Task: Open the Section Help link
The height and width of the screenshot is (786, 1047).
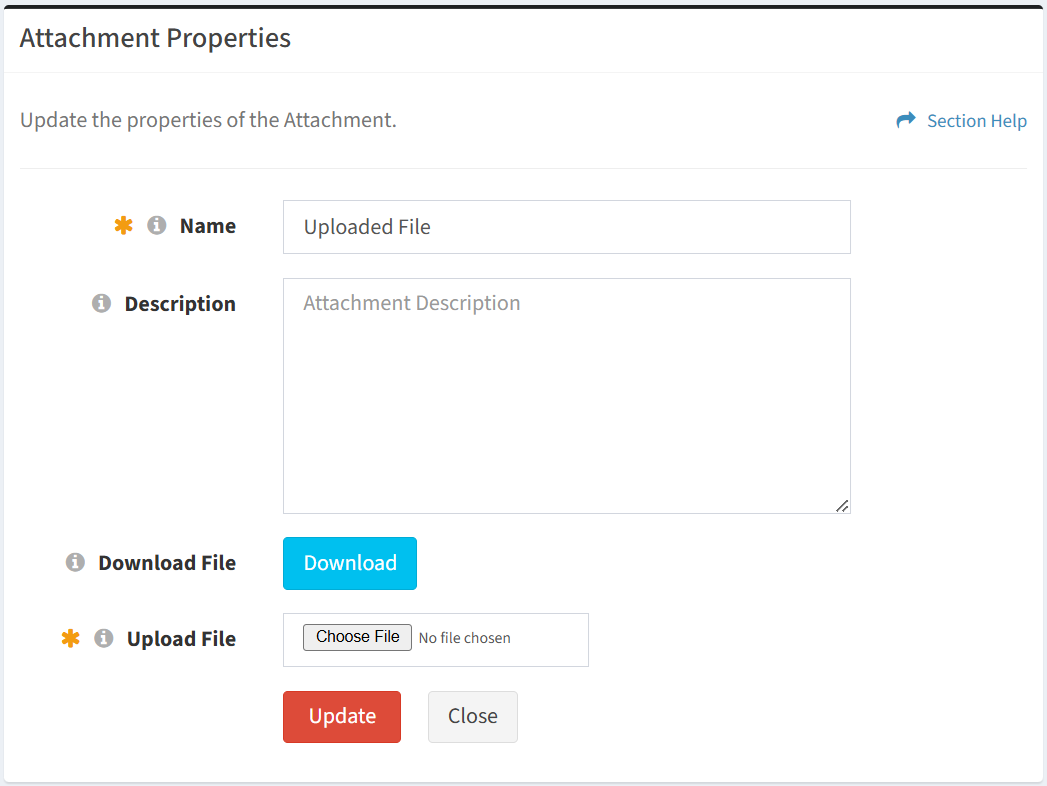Action: click(976, 121)
